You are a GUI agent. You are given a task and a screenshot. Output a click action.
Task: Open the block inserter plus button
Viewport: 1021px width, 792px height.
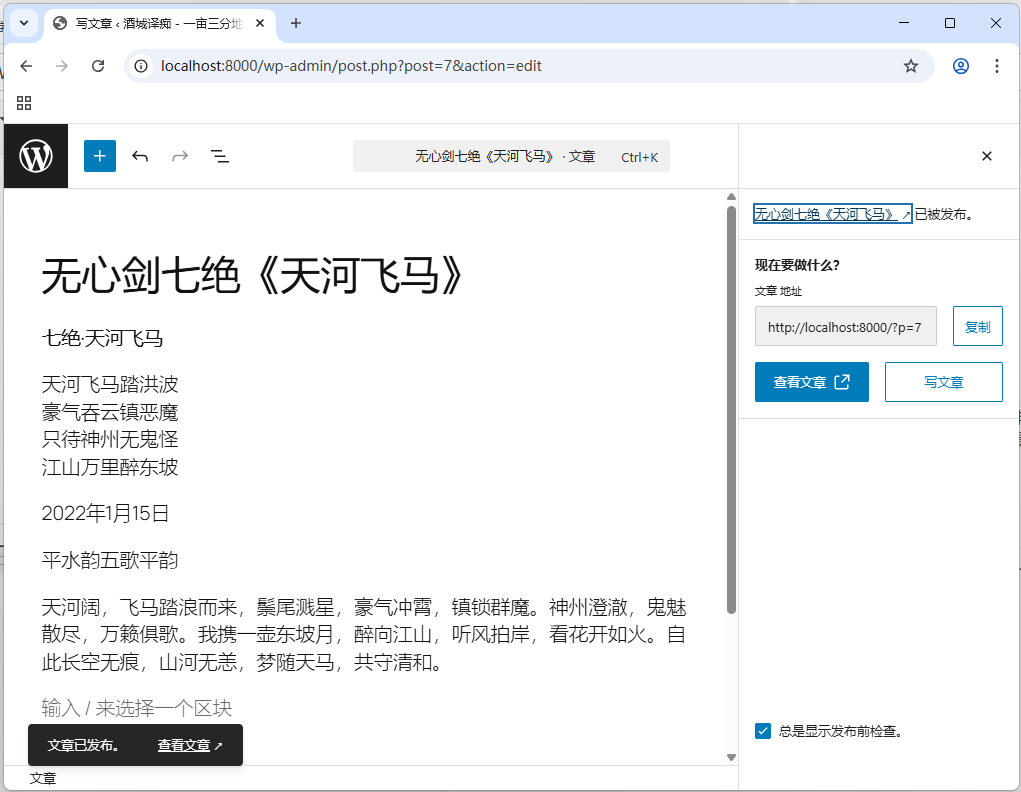coord(100,156)
